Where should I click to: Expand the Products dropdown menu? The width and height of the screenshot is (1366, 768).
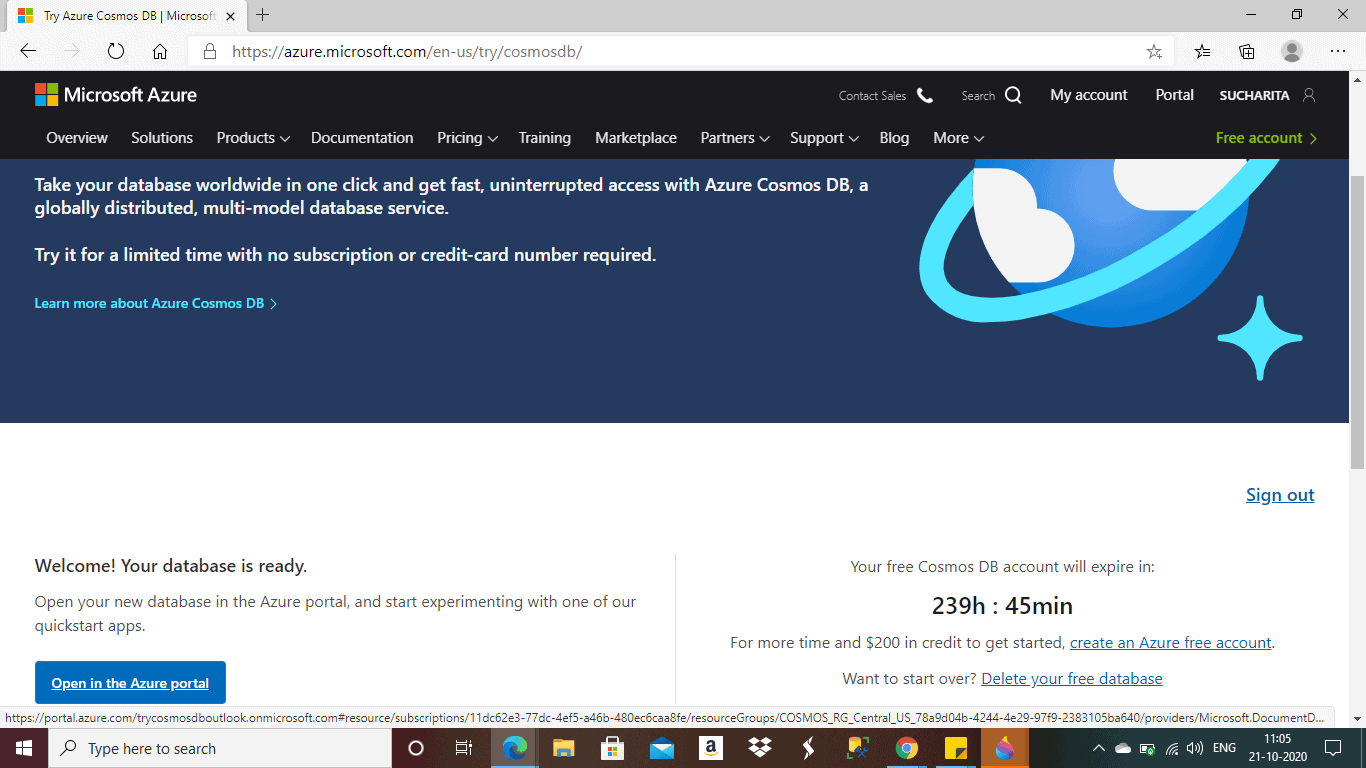[253, 138]
